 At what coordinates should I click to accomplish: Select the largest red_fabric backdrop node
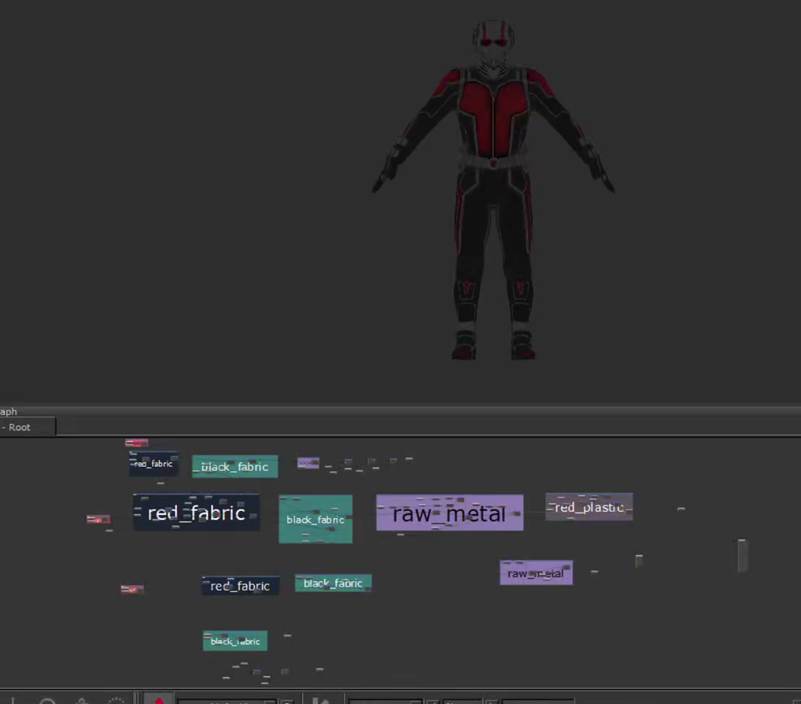click(196, 513)
